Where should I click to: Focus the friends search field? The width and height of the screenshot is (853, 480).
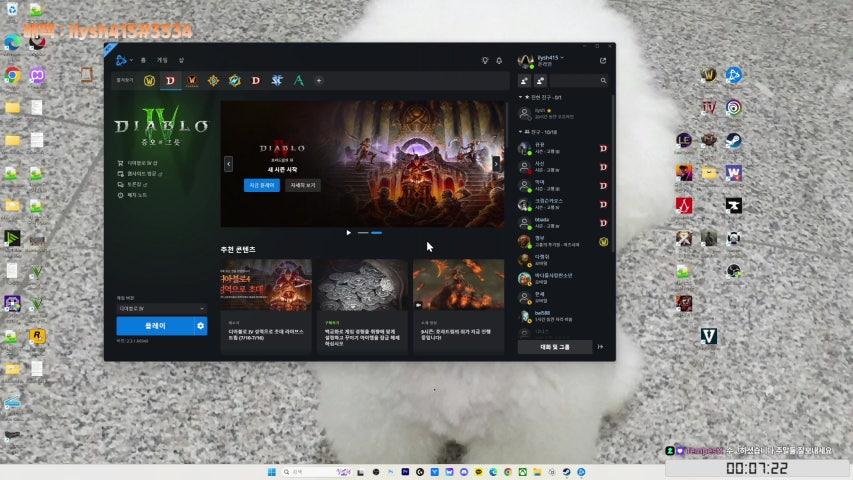(579, 81)
